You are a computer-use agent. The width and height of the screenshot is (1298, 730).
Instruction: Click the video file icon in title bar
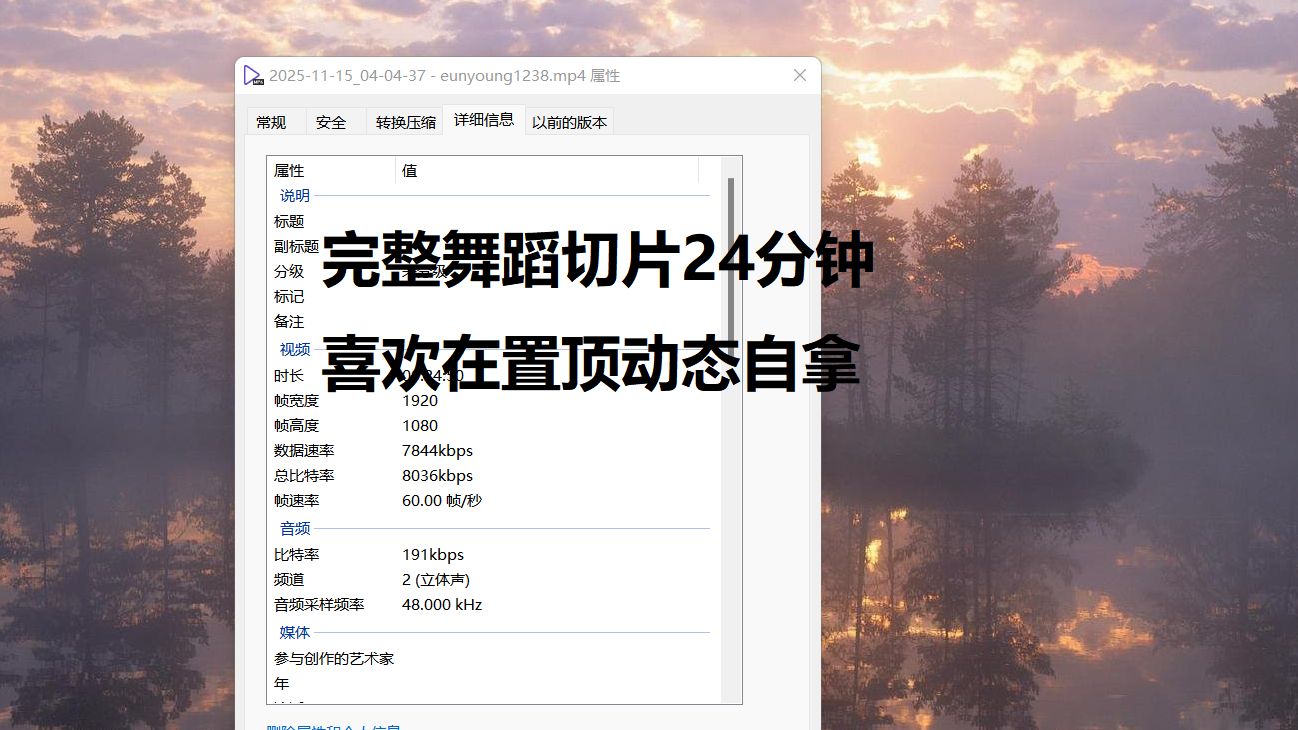254,76
